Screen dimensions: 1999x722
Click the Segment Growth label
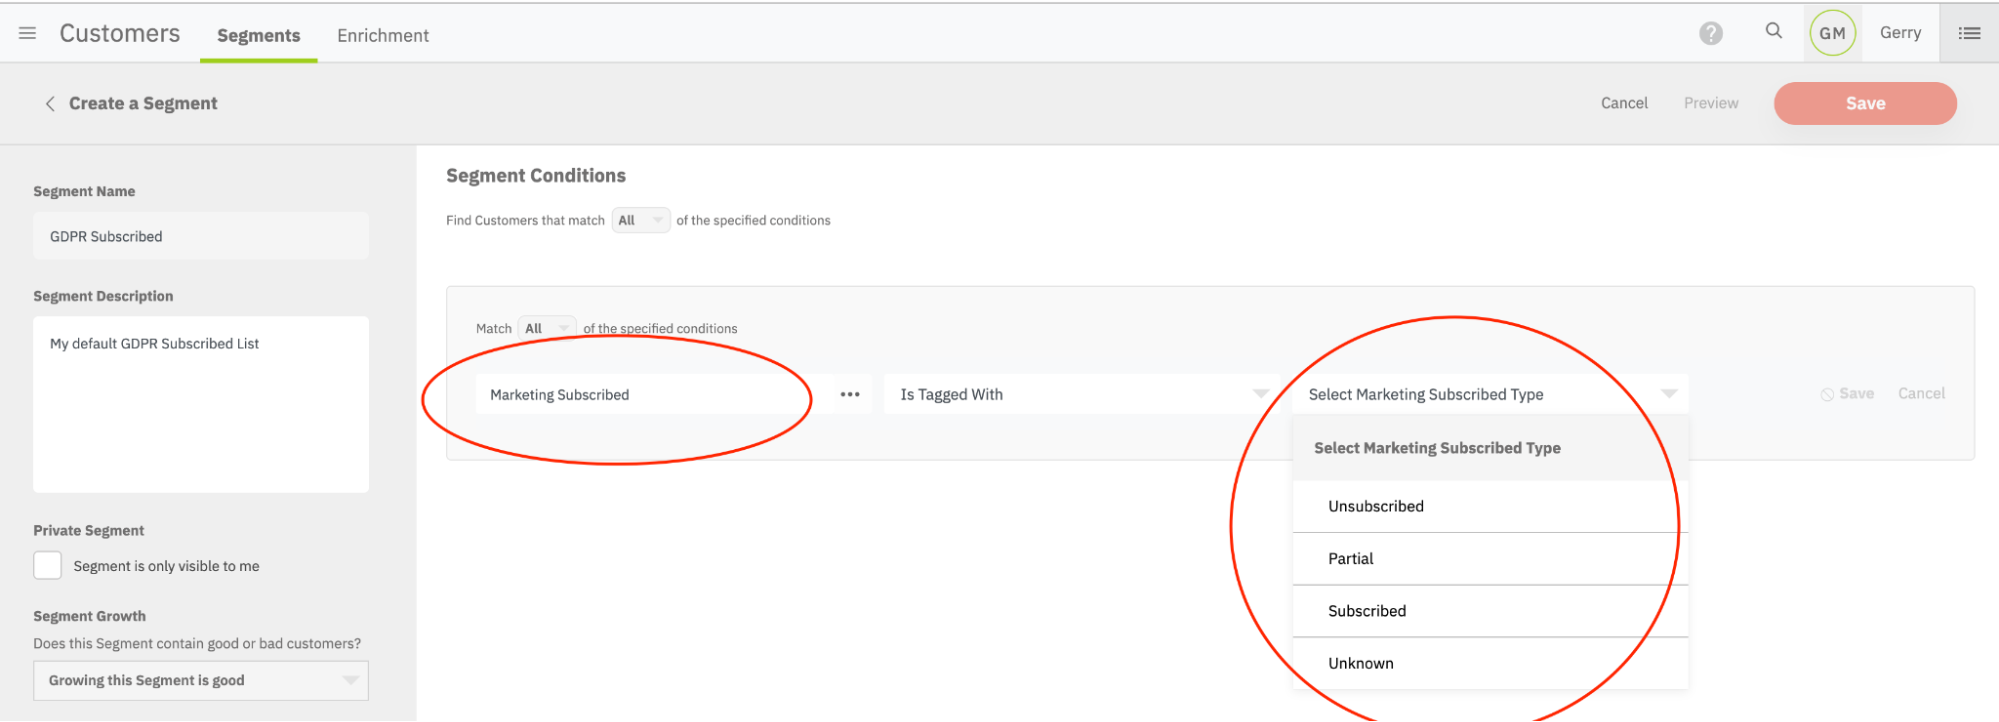point(90,616)
